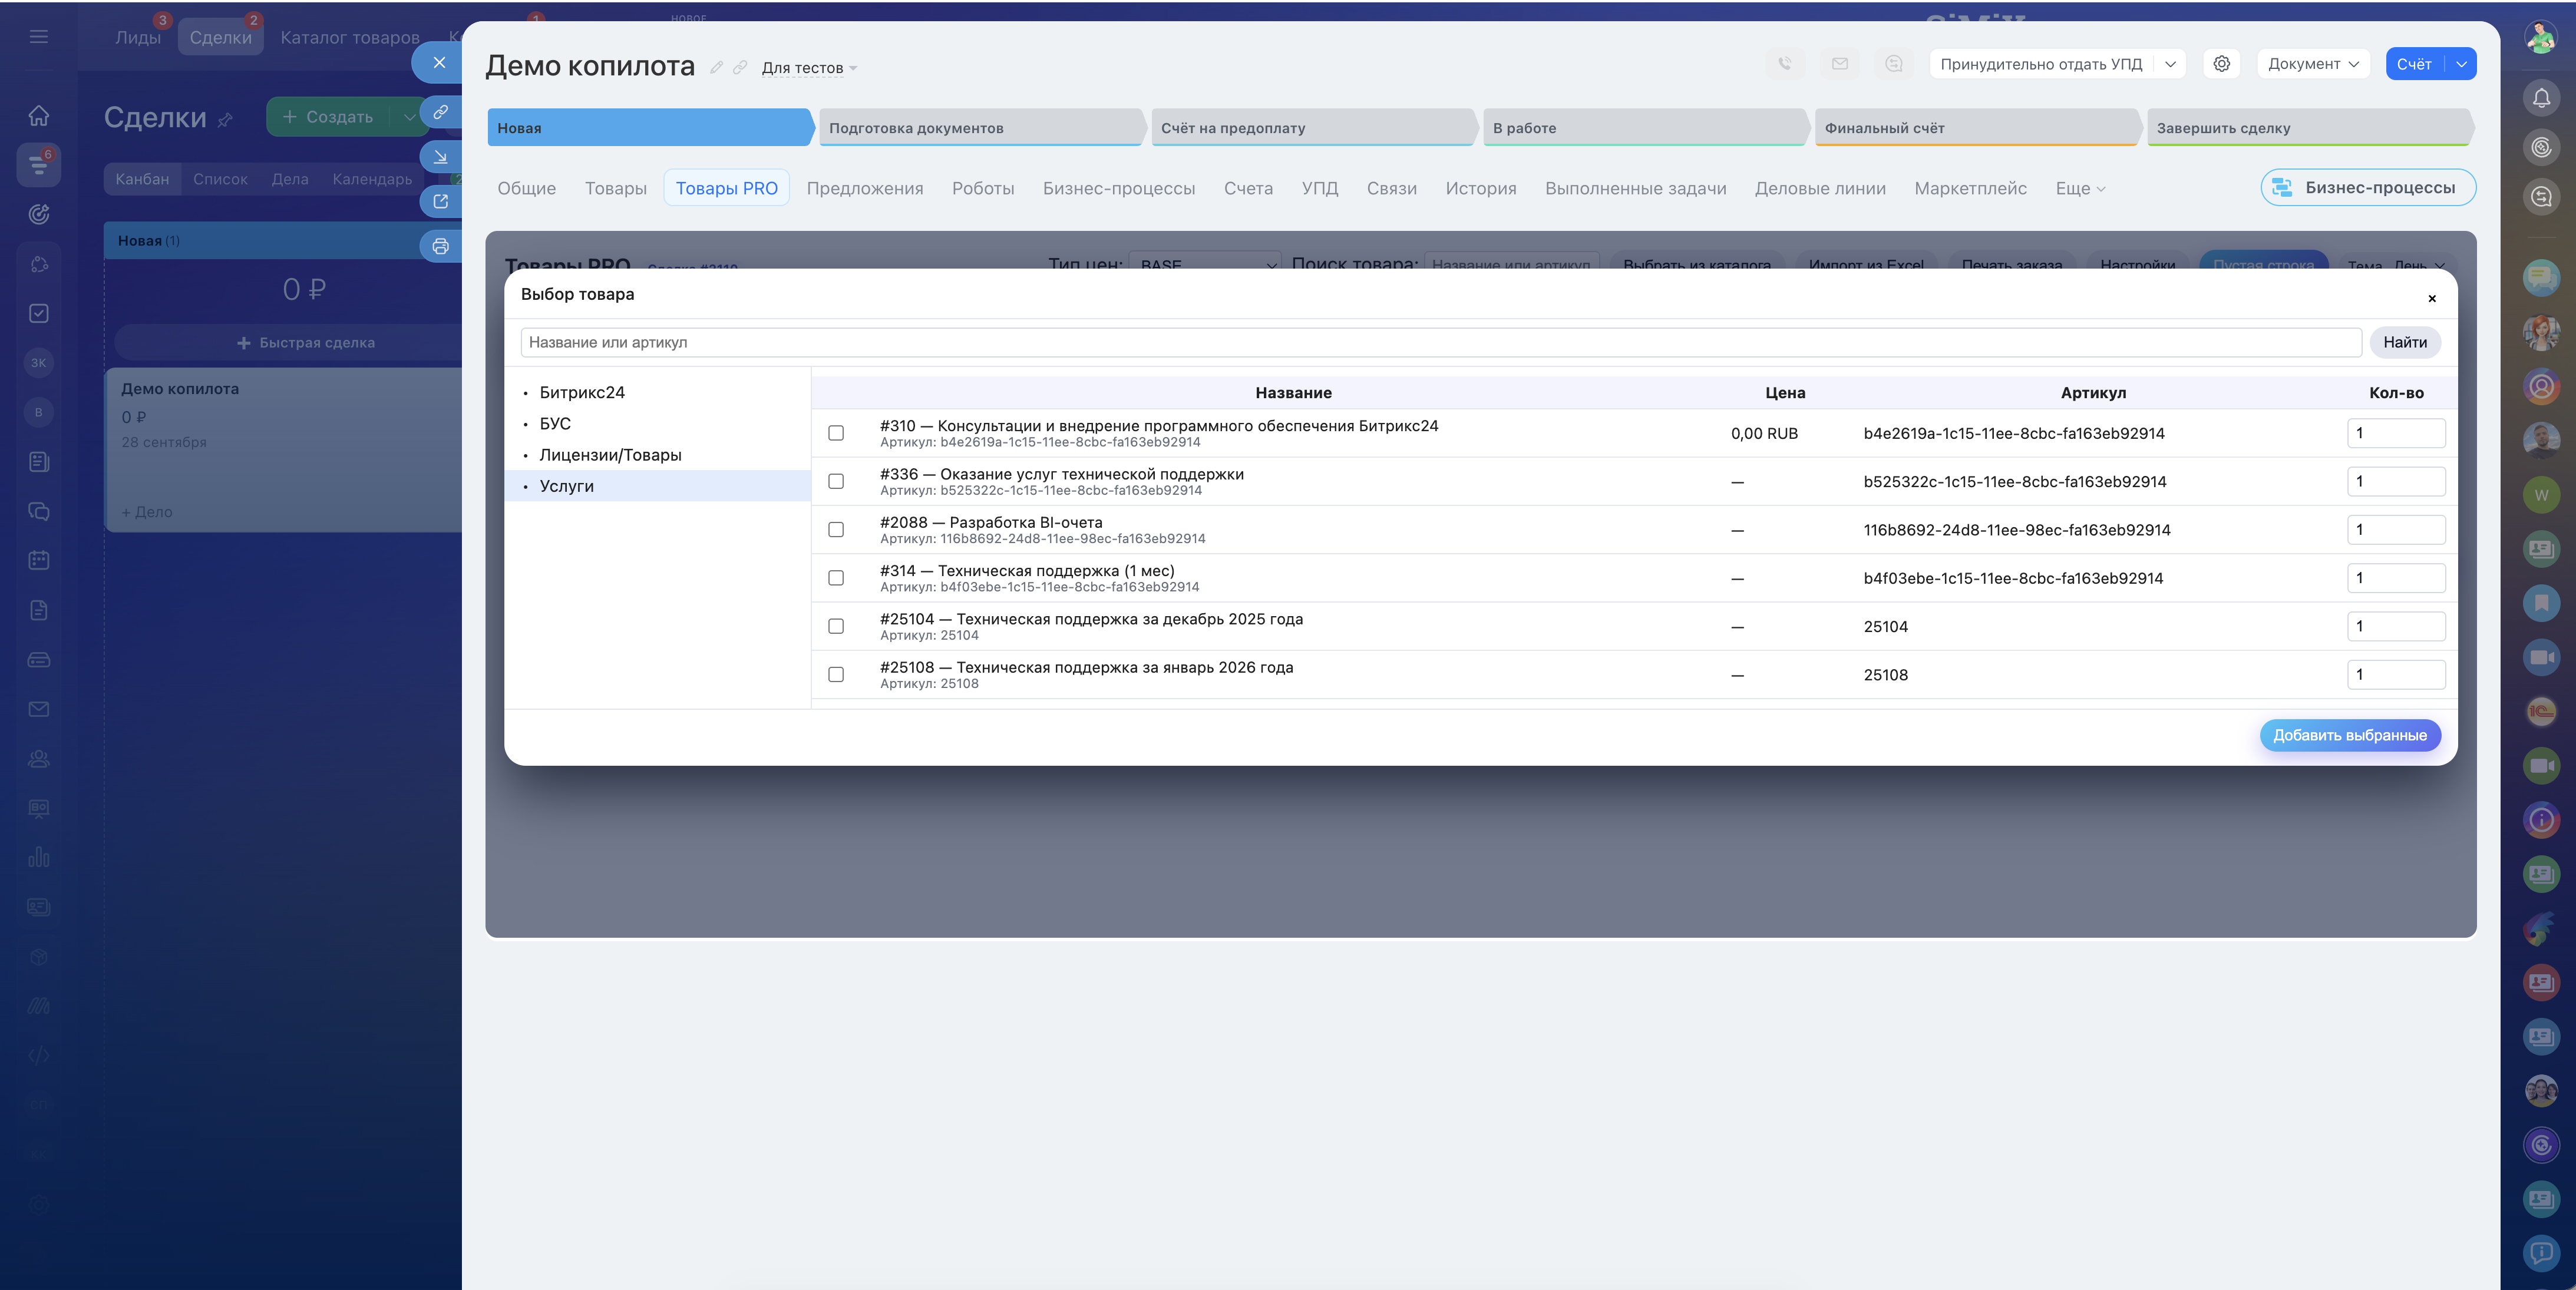Open the История tab
Viewport: 2576px width, 1290px height.
tap(1480, 189)
